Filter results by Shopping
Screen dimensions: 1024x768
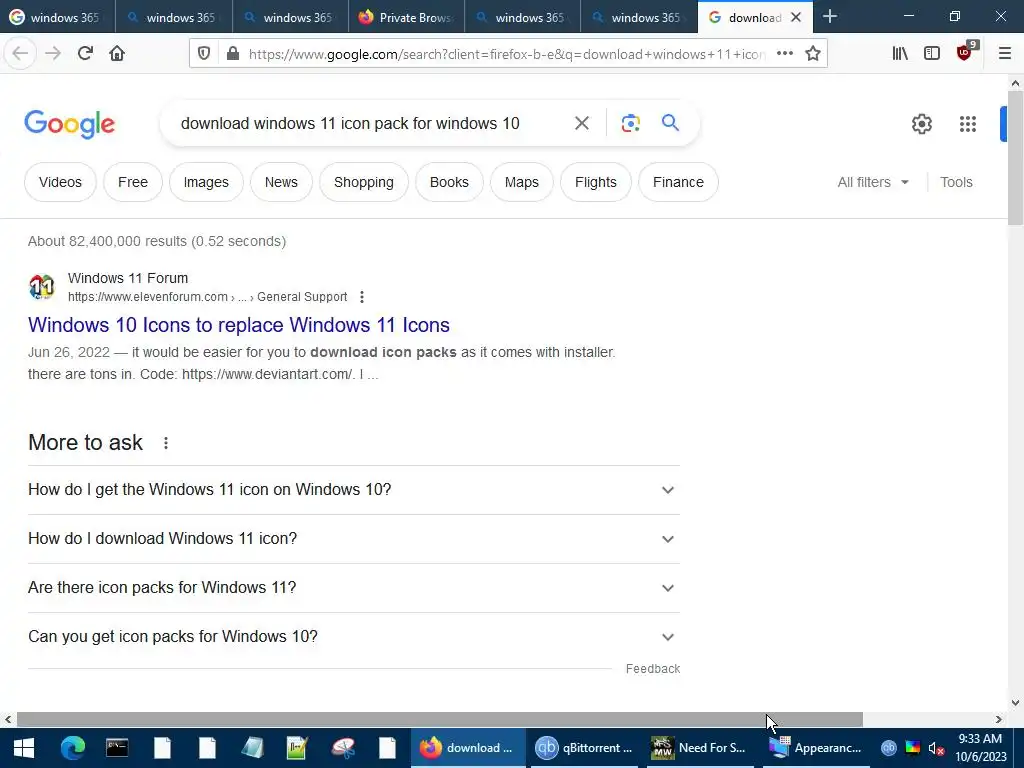pyautogui.click(x=364, y=182)
